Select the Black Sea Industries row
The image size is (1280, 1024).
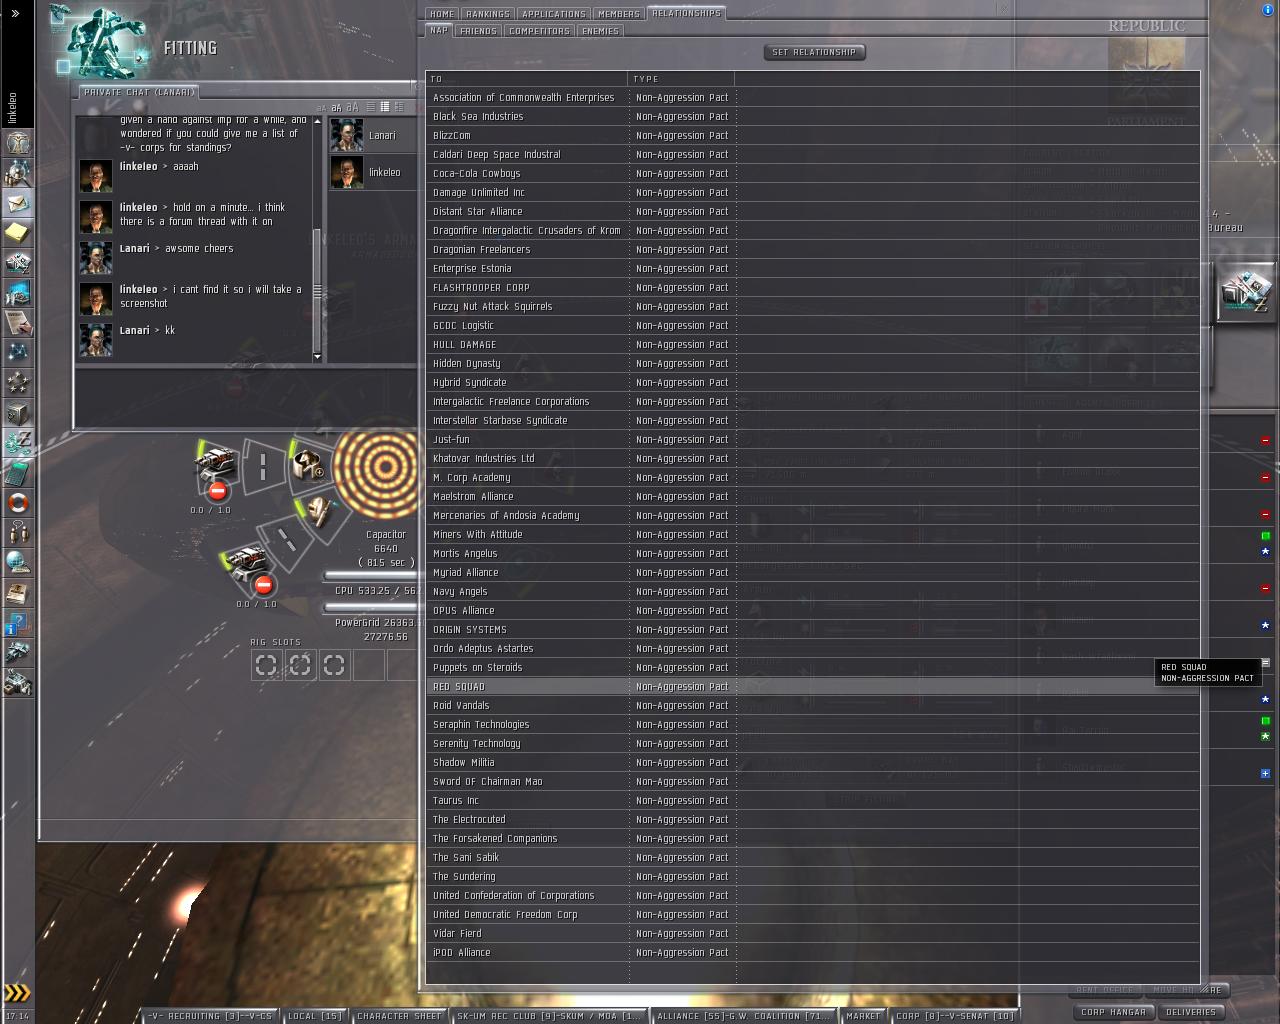click(812, 117)
